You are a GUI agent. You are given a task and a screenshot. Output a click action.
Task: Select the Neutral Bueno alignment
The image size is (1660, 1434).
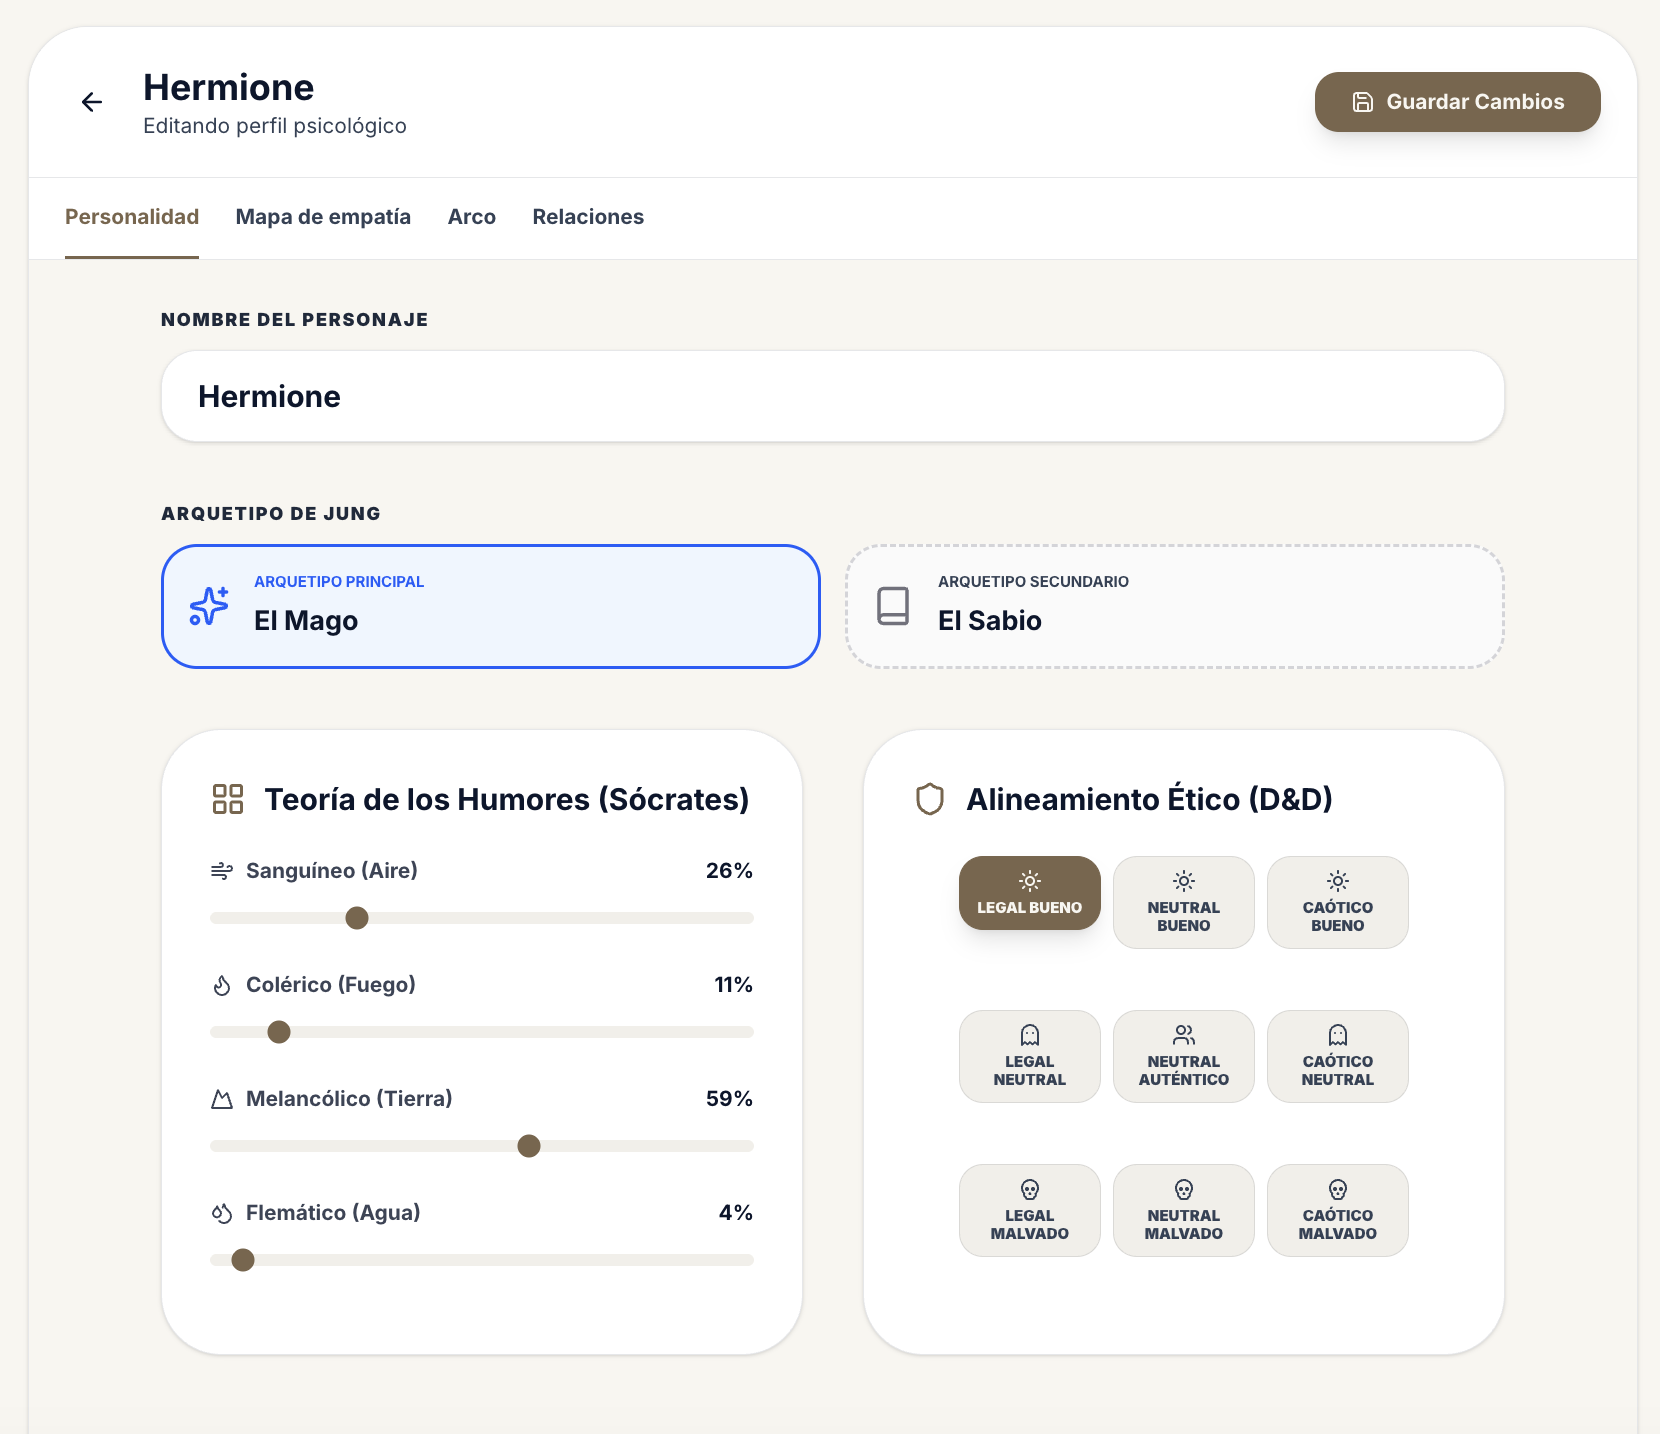1183,902
